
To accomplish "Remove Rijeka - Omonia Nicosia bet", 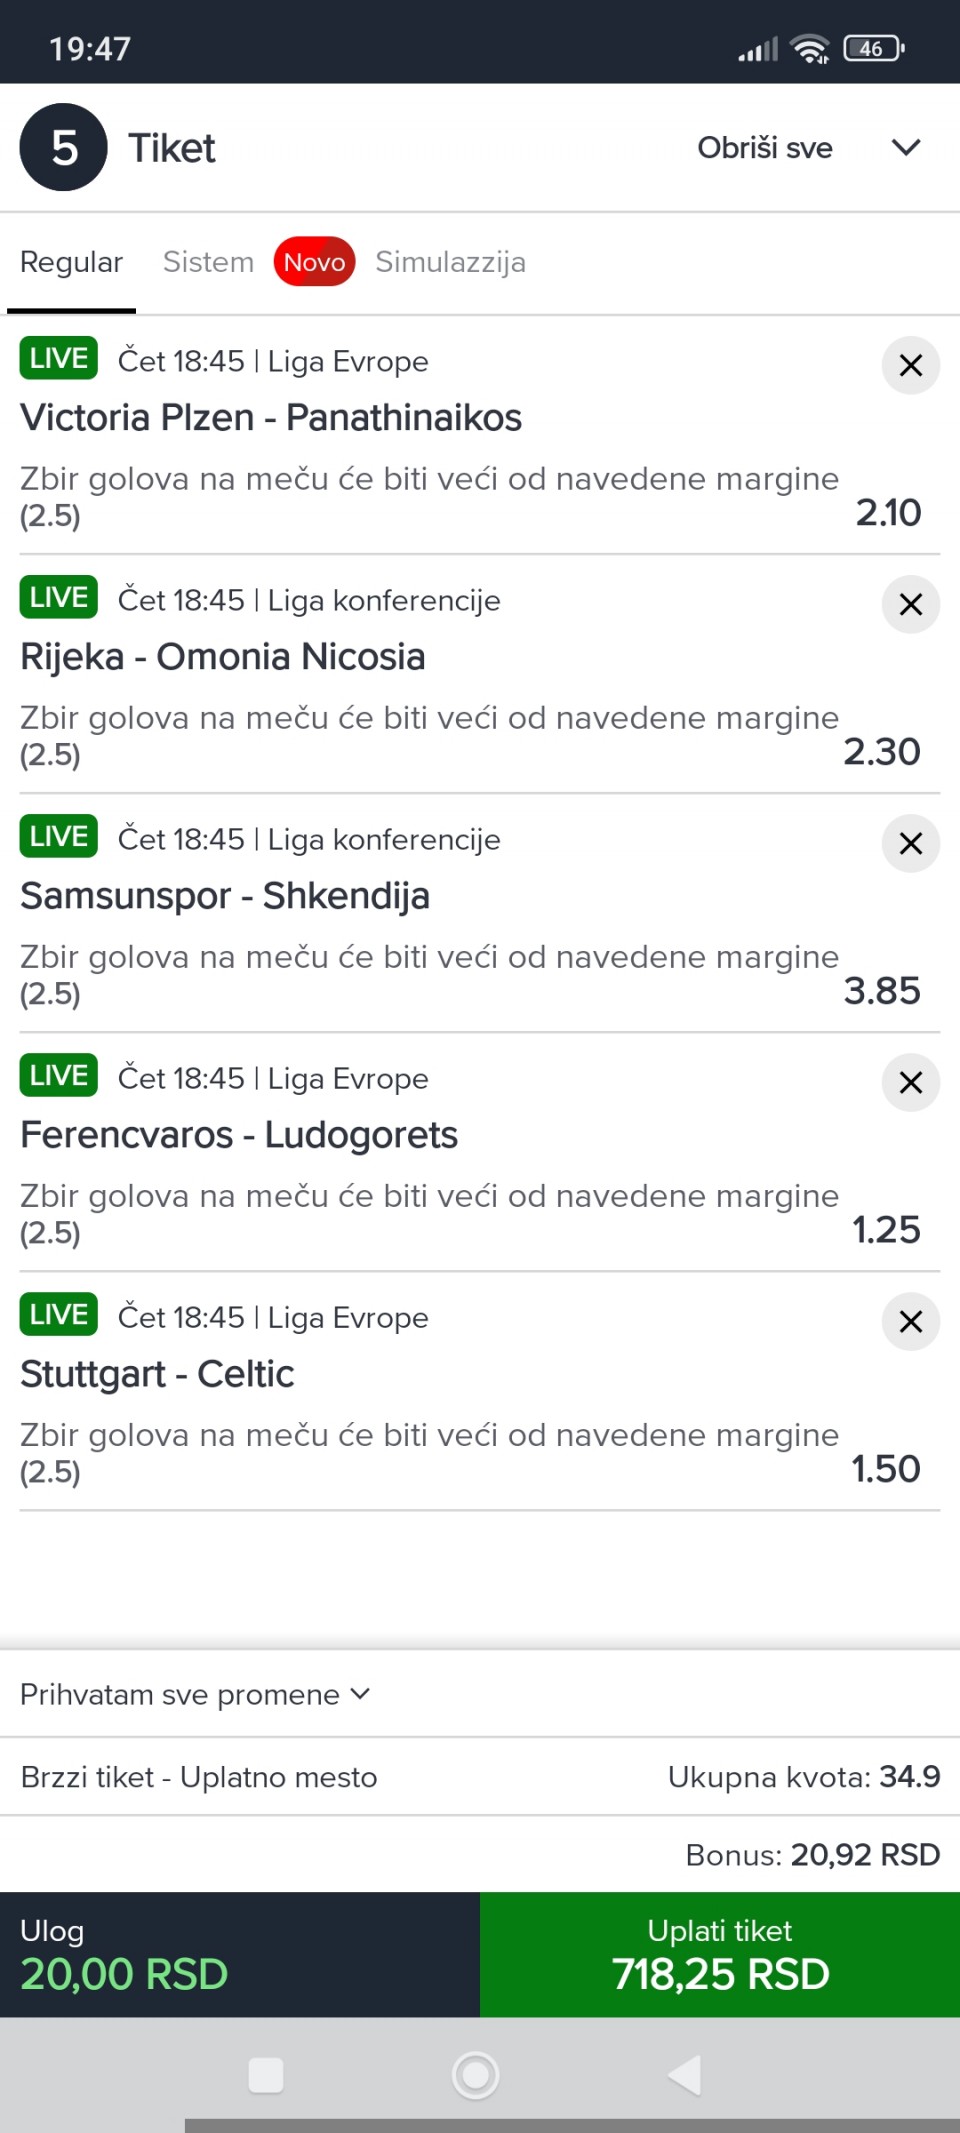I will [910, 604].
